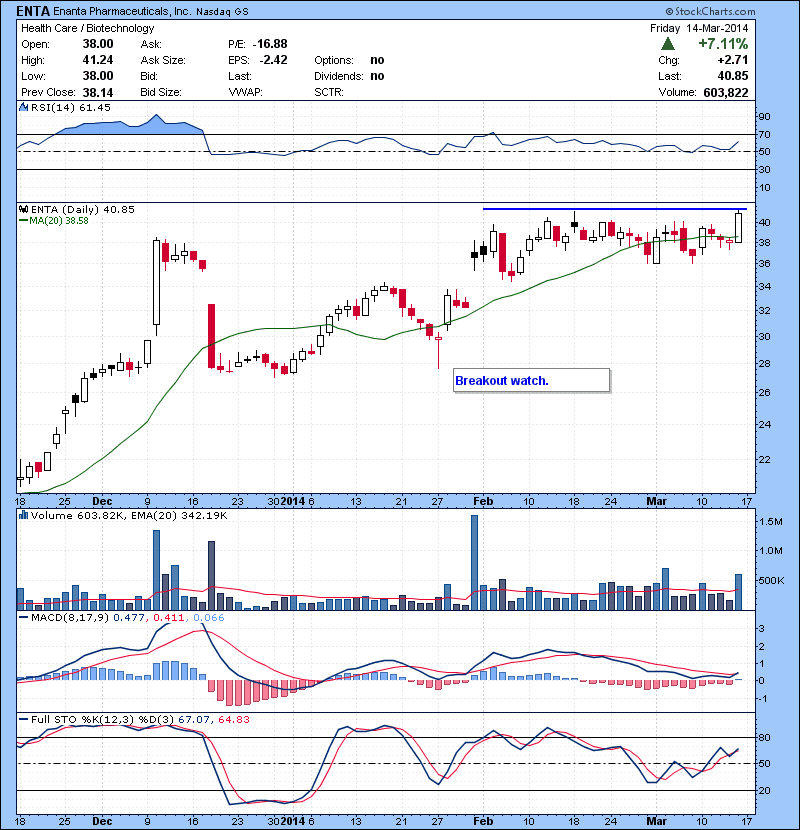This screenshot has height=830, width=800.
Task: Click the Health Care / Biotechnology sector label
Action: point(87,28)
